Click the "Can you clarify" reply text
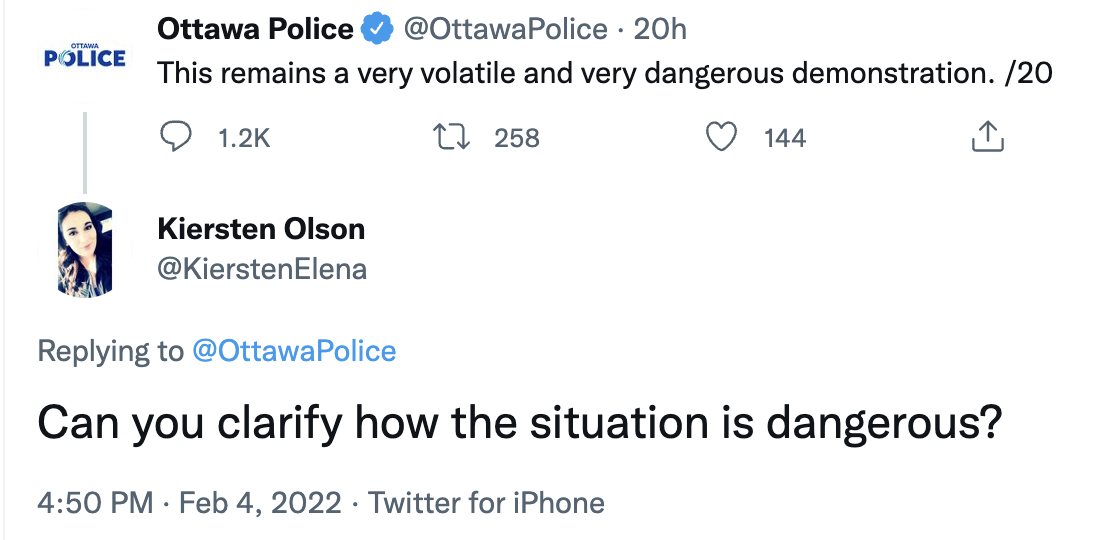The image size is (1098, 540). [x=519, y=424]
